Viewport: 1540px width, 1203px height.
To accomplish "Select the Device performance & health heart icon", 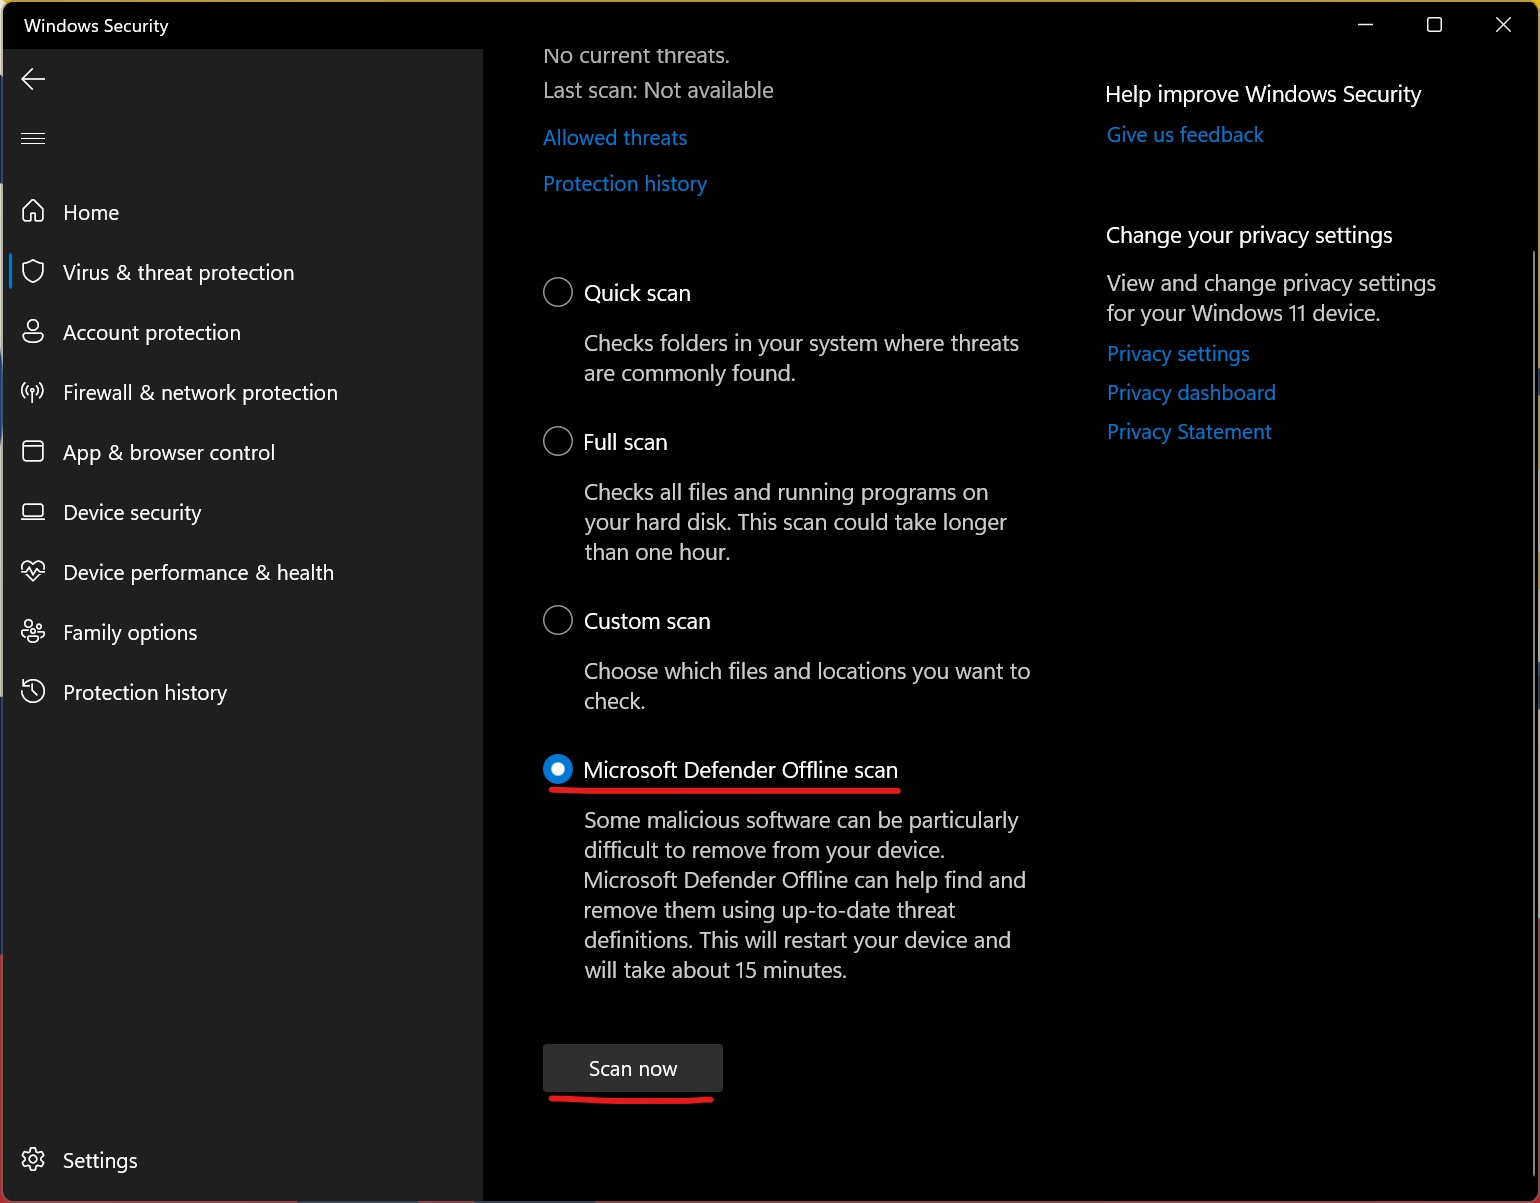I will pyautogui.click(x=33, y=572).
